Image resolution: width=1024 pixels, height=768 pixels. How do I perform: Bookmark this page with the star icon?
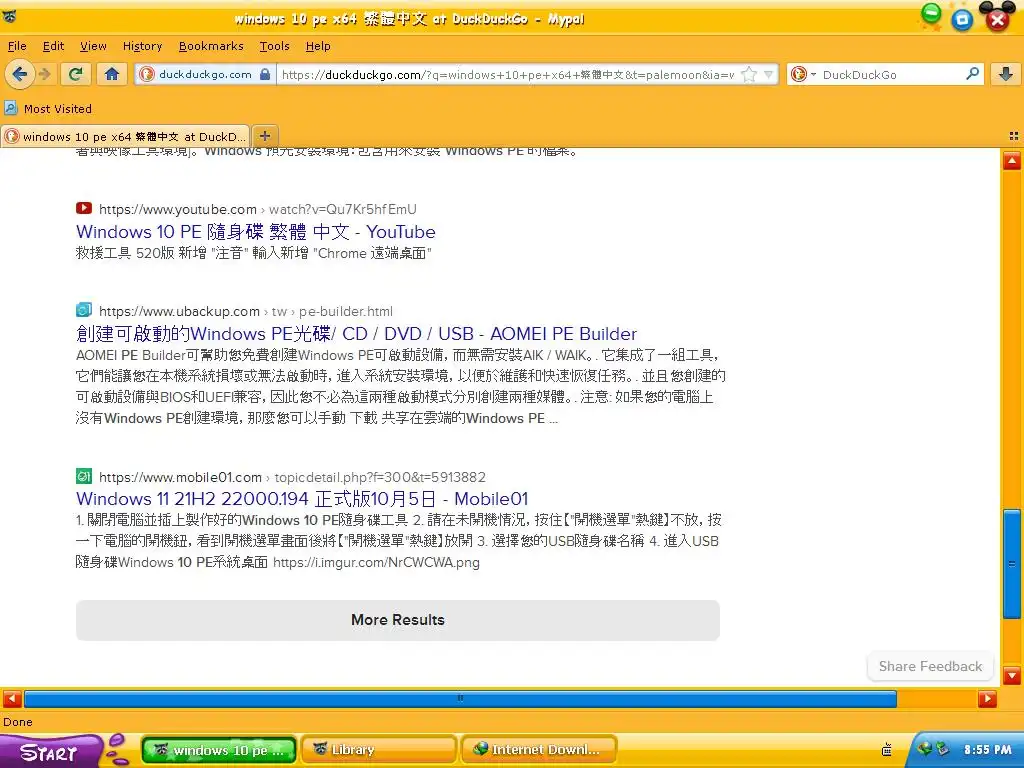749,74
